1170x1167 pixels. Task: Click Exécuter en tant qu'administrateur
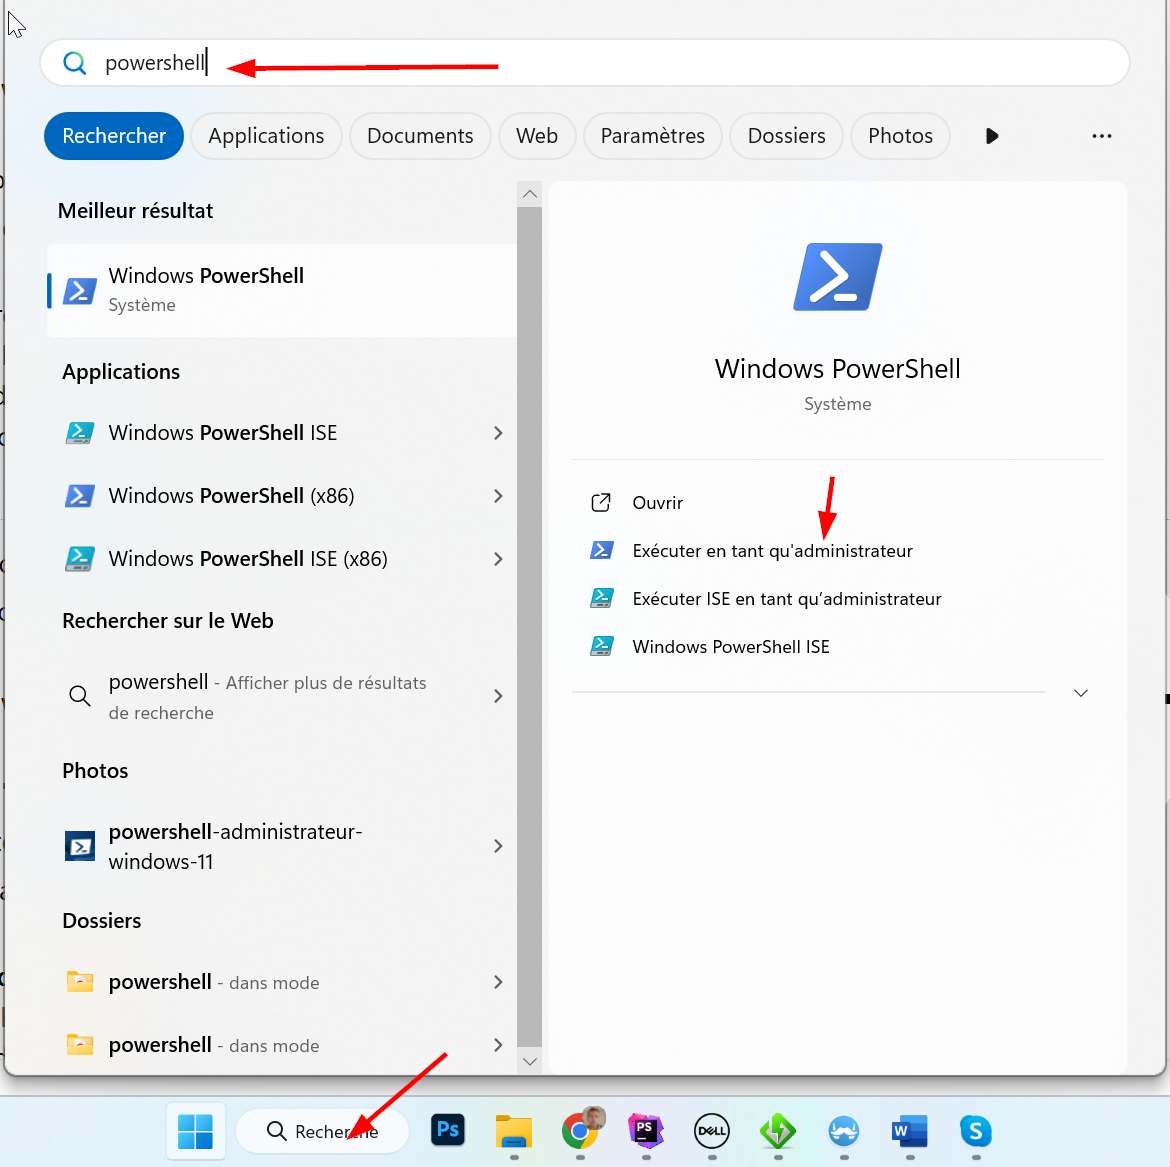pos(772,551)
